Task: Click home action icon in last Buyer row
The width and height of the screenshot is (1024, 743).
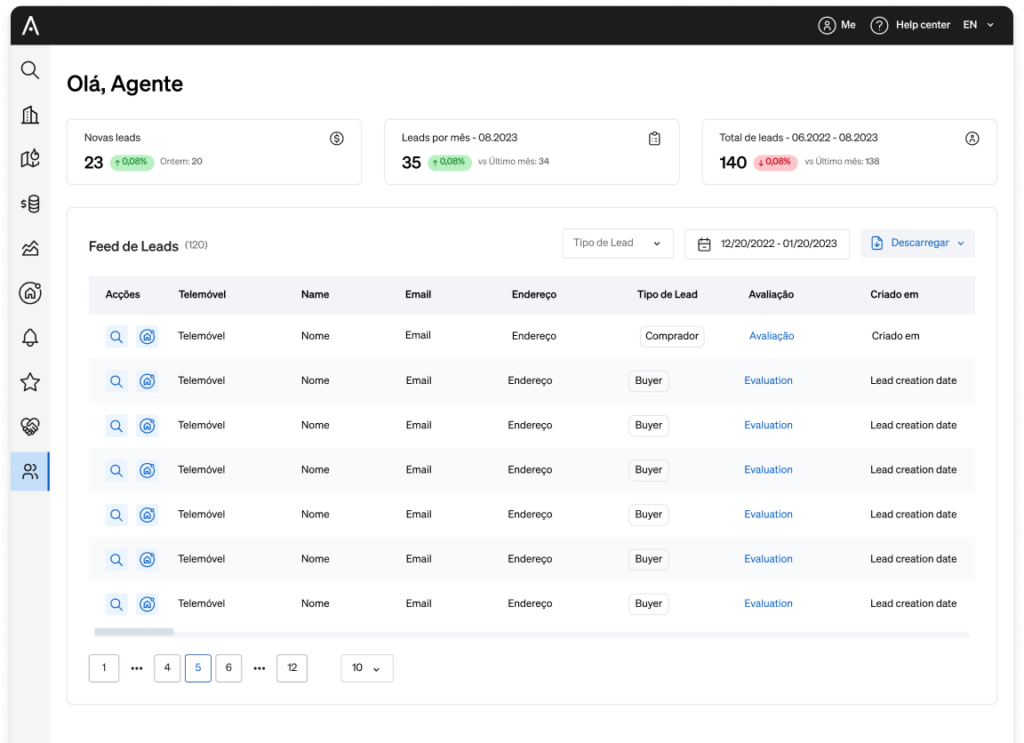Action: [148, 605]
